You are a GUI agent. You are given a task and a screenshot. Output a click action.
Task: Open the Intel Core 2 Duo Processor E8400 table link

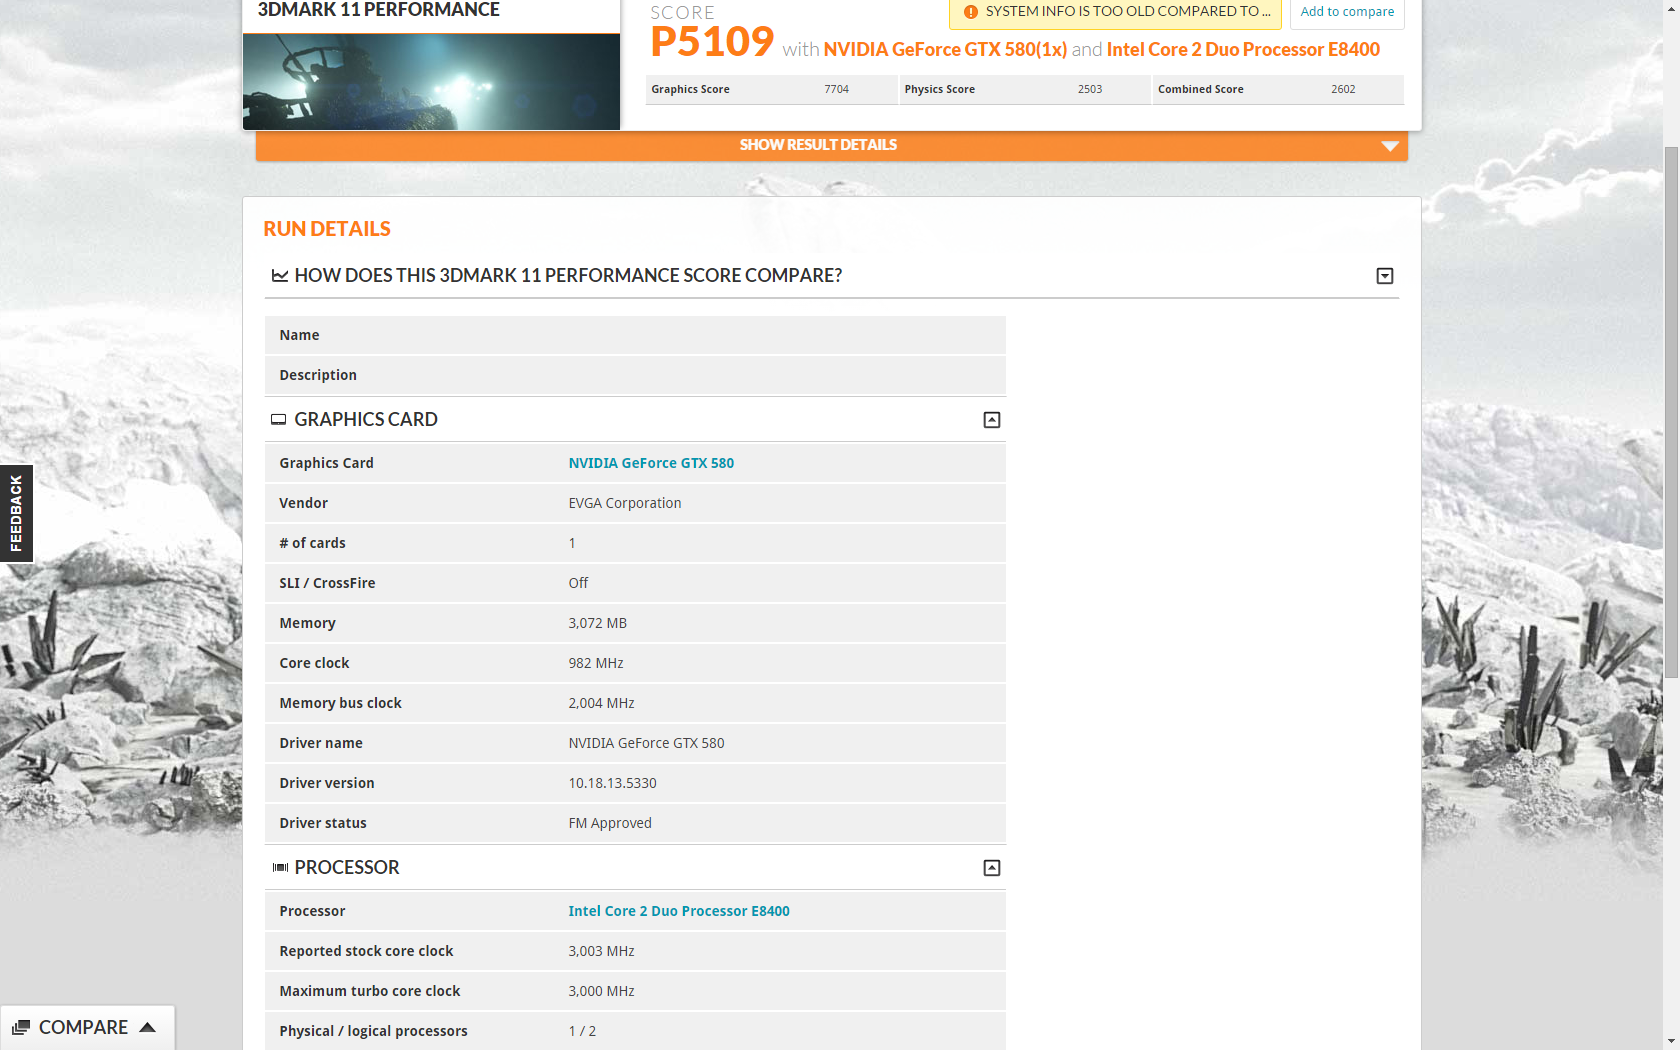[679, 911]
